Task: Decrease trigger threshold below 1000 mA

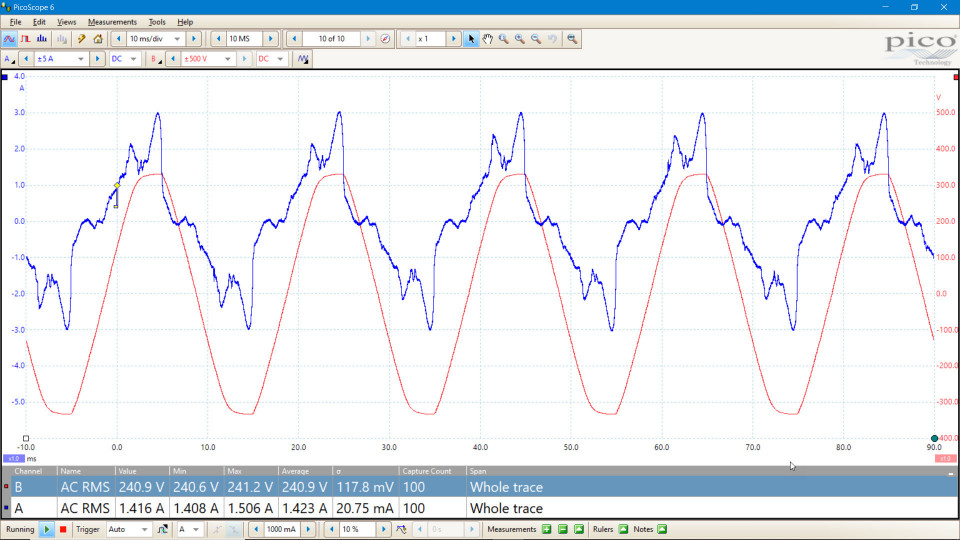Action: 256,529
